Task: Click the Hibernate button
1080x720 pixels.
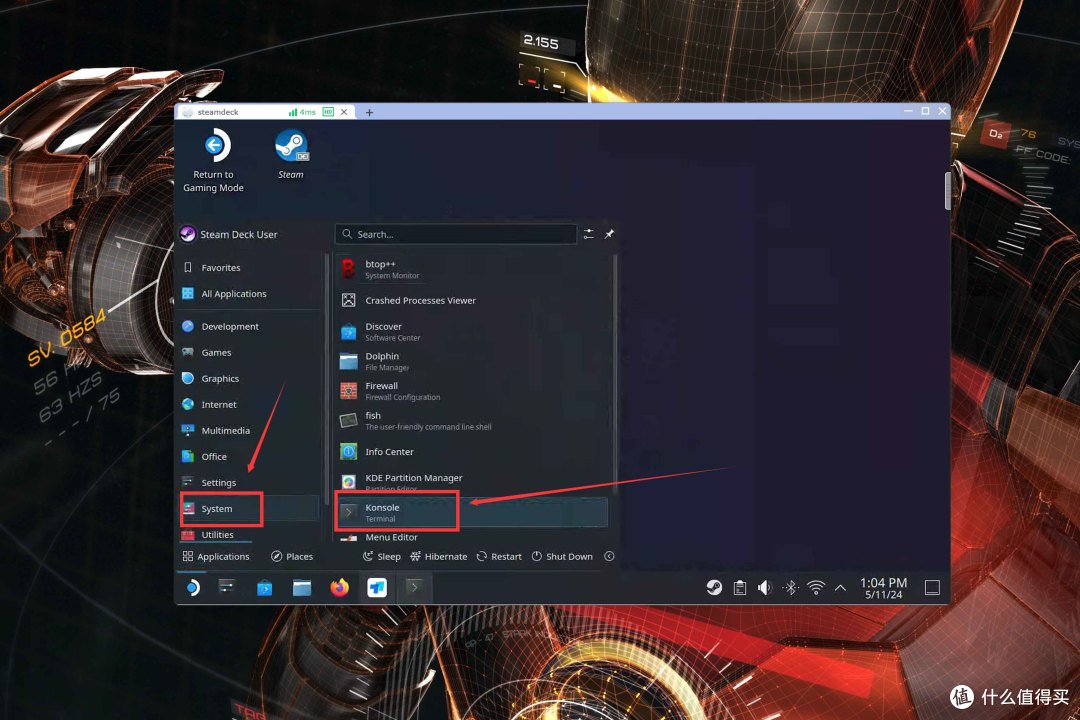Action: [439, 557]
